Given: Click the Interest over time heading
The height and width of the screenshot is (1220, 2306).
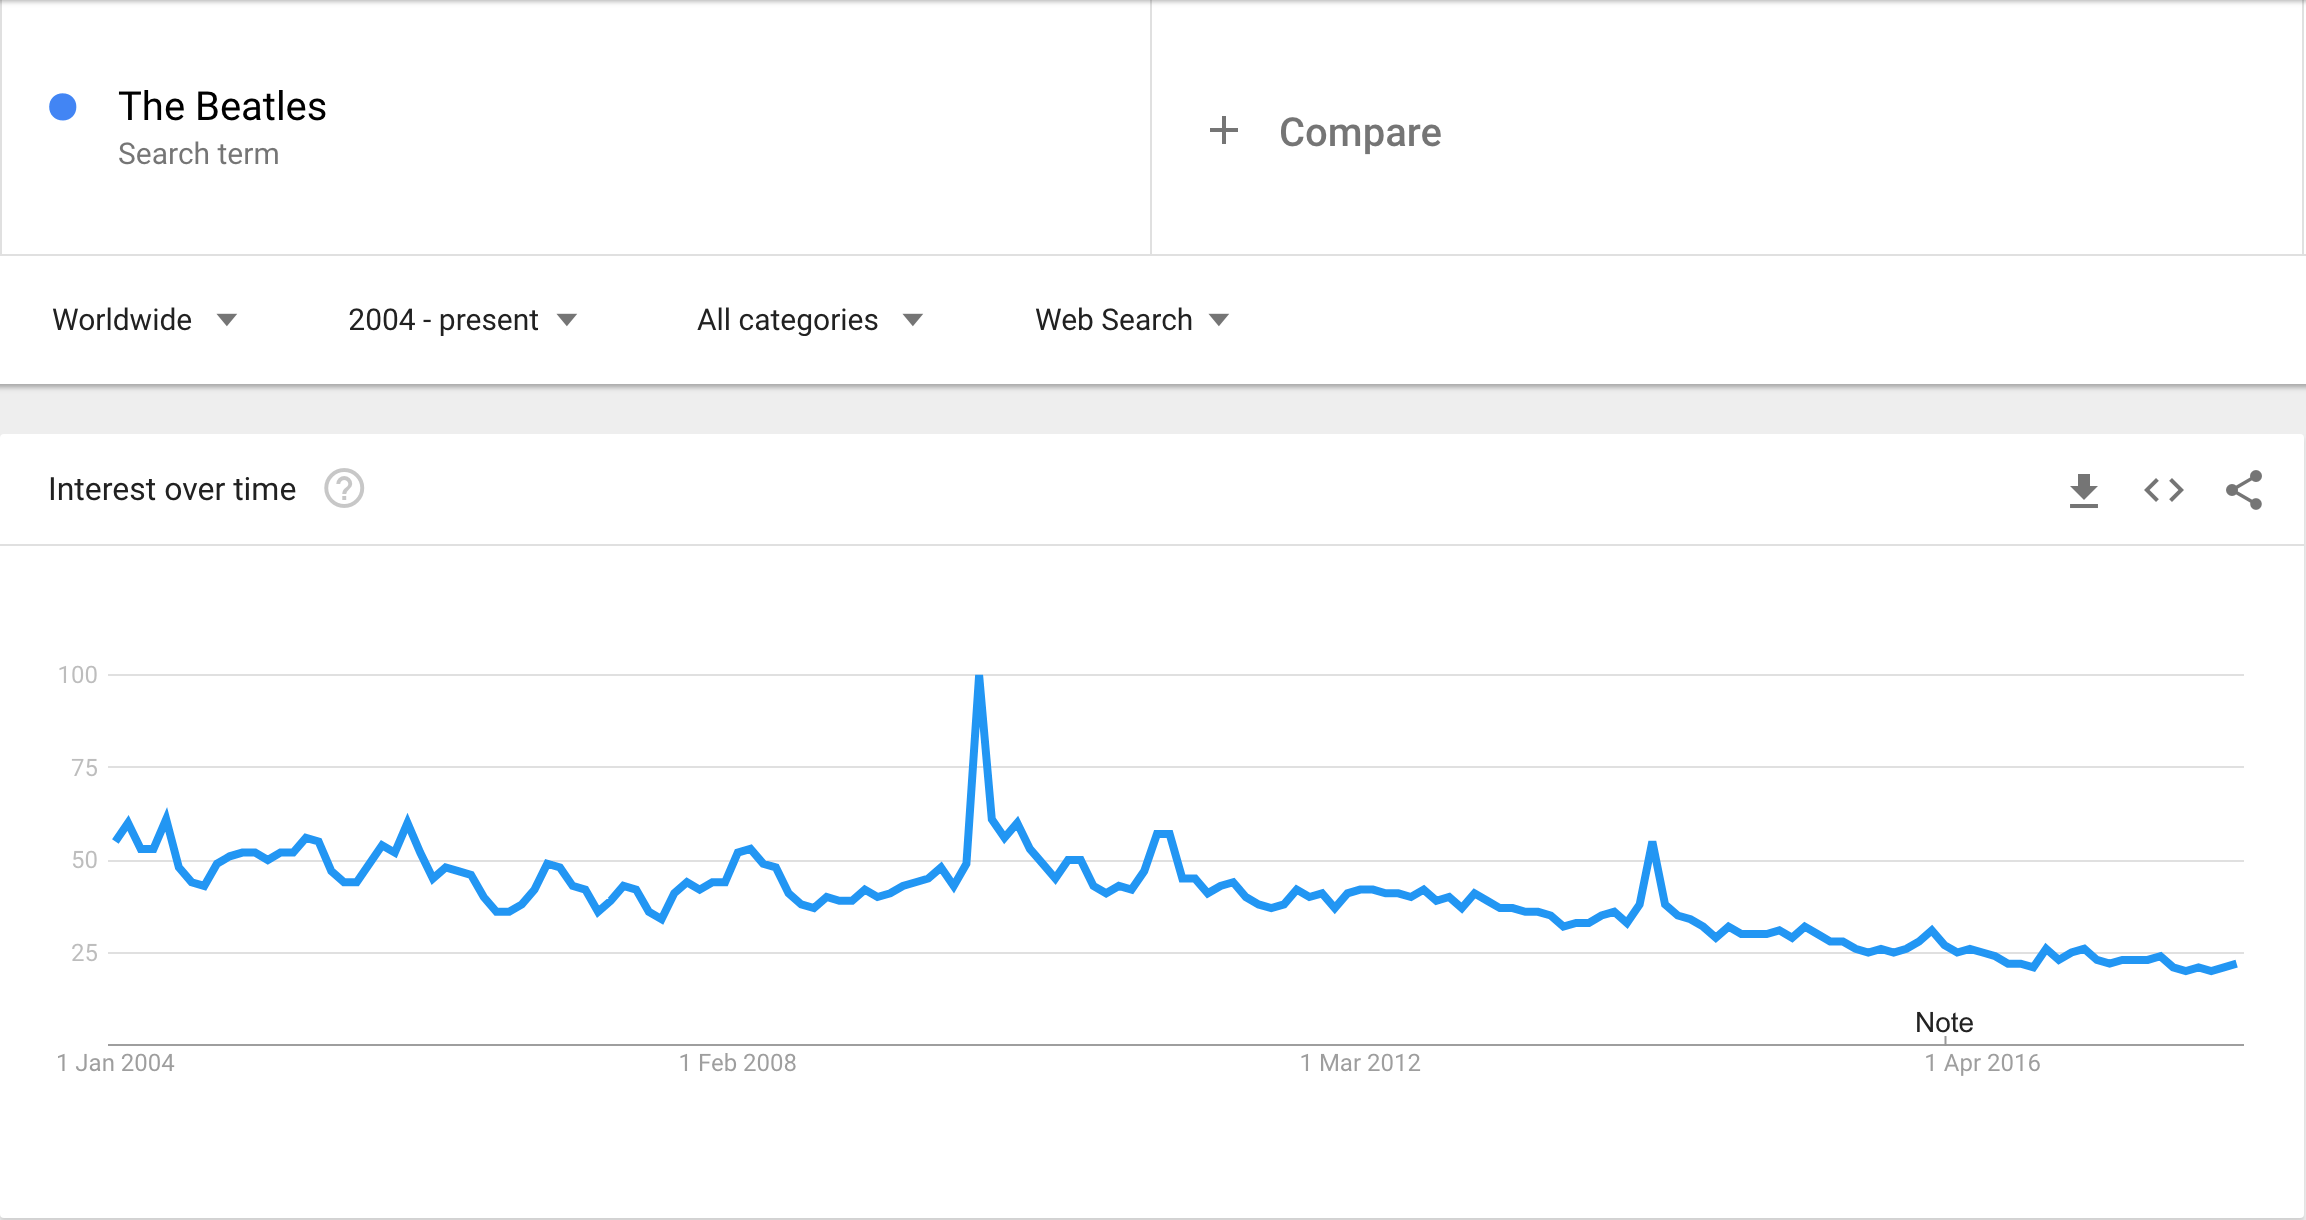Looking at the screenshot, I should tap(172, 489).
